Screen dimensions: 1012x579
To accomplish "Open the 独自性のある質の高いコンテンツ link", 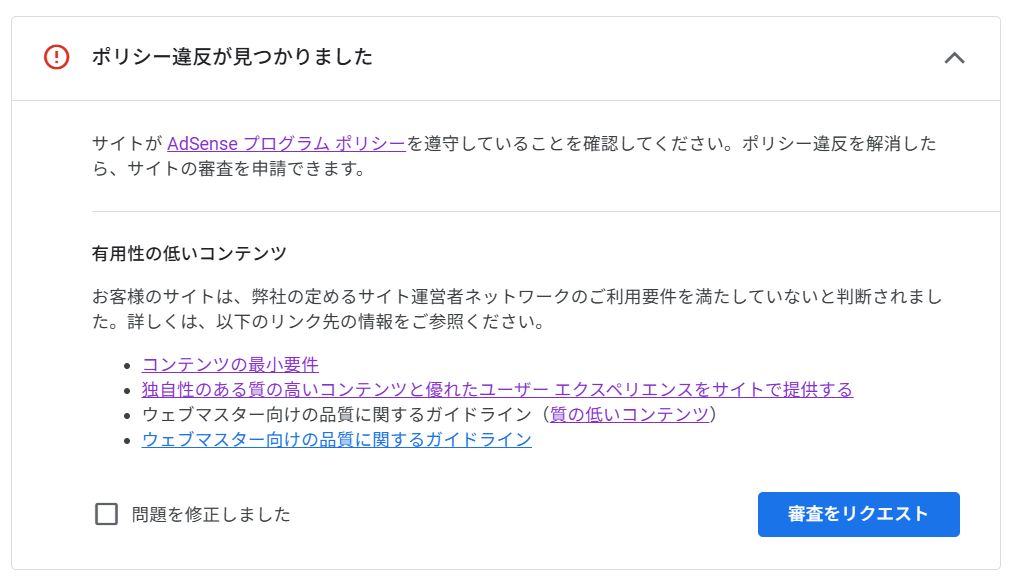I will coord(497,389).
